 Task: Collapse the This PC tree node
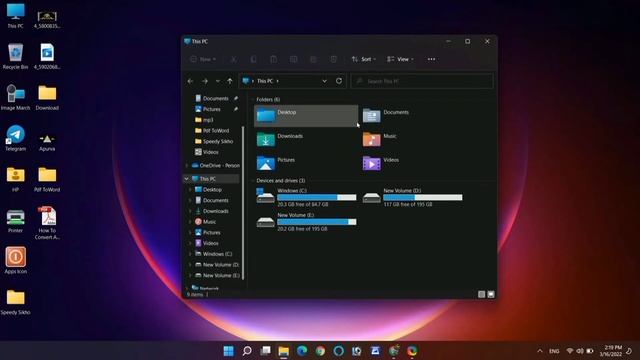click(x=187, y=179)
